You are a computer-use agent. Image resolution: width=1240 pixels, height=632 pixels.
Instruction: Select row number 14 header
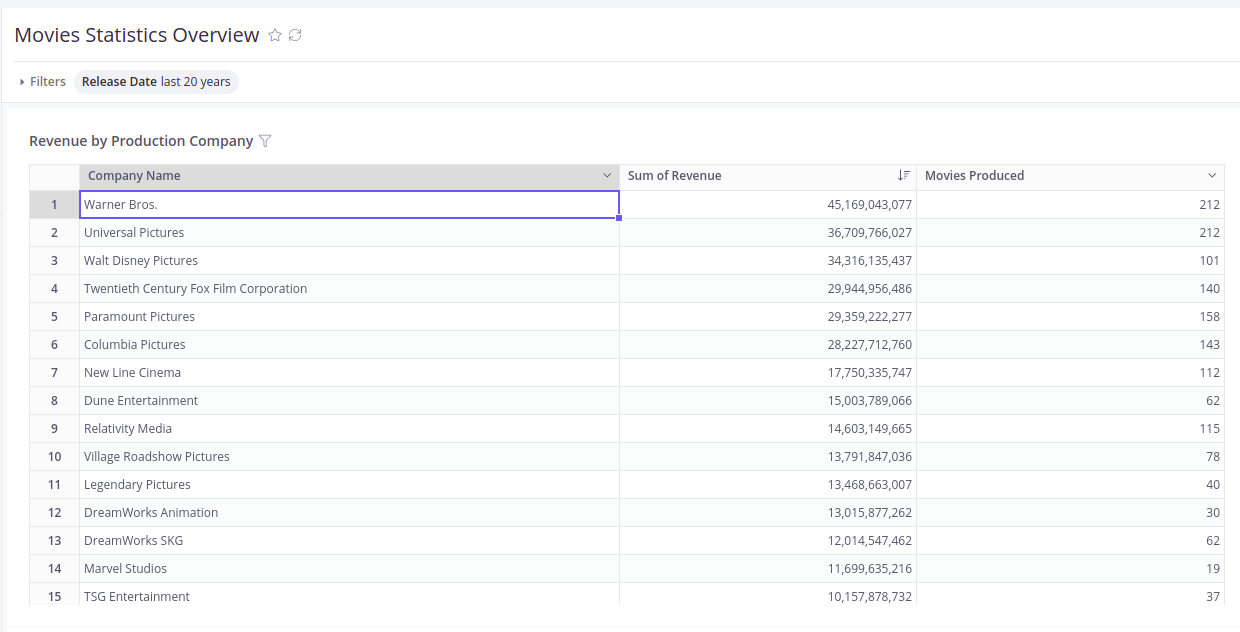coord(55,568)
